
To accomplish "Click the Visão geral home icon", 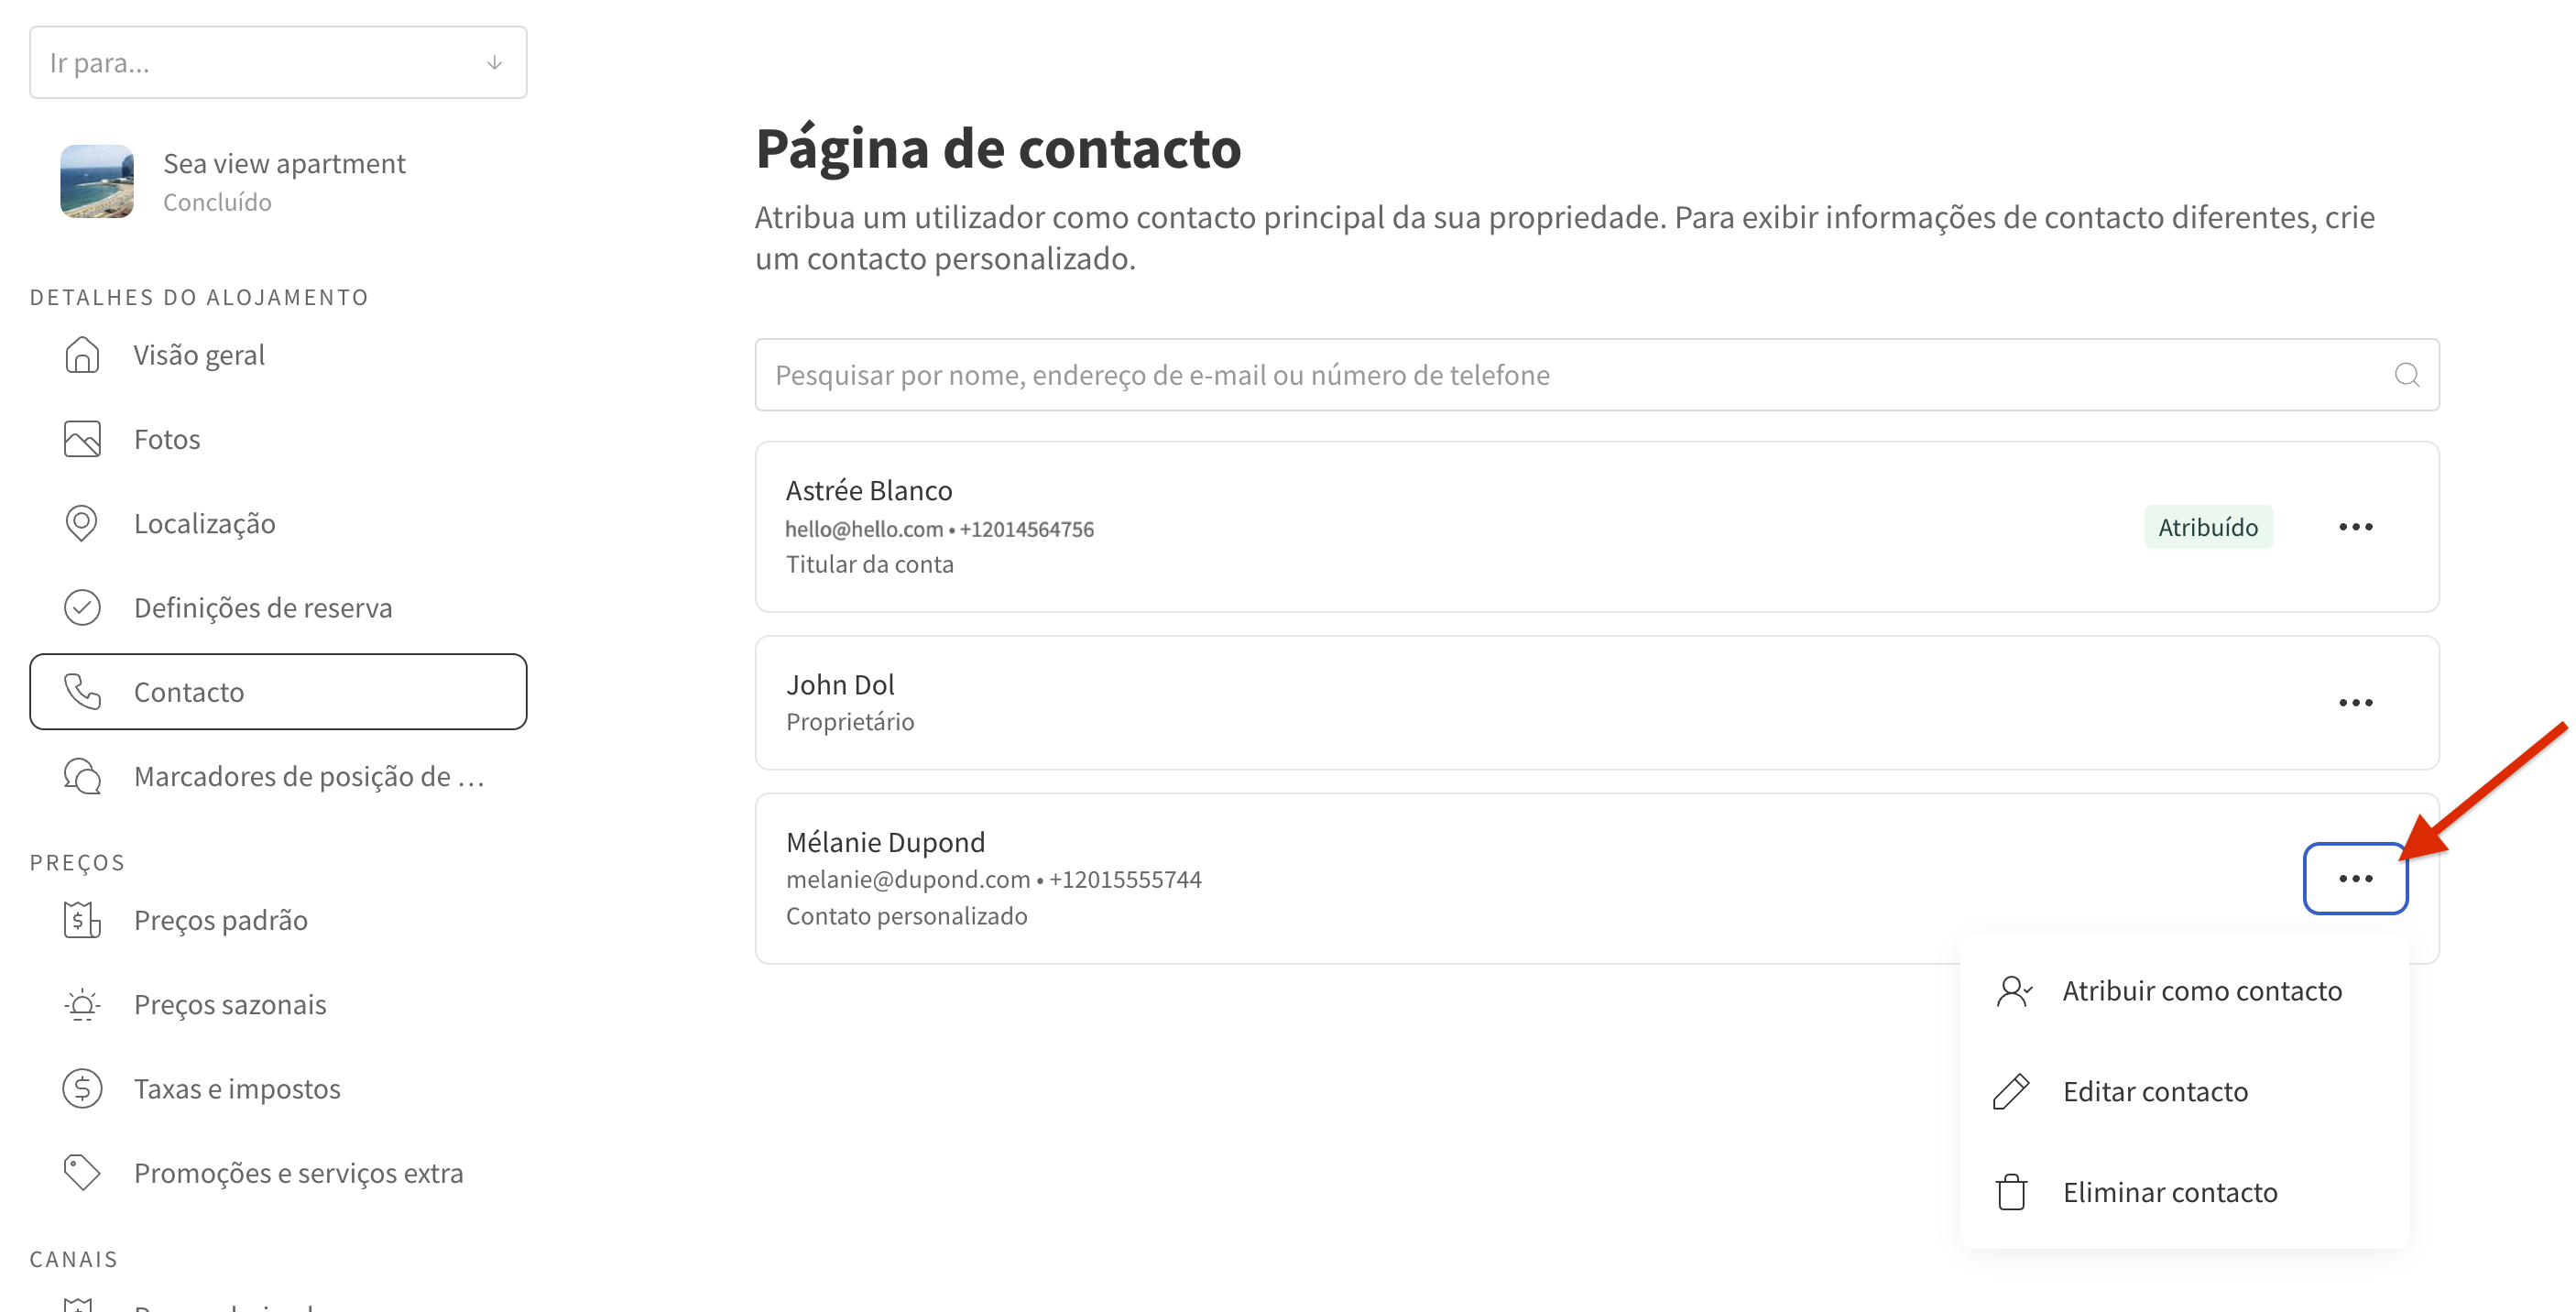I will click(x=82, y=355).
